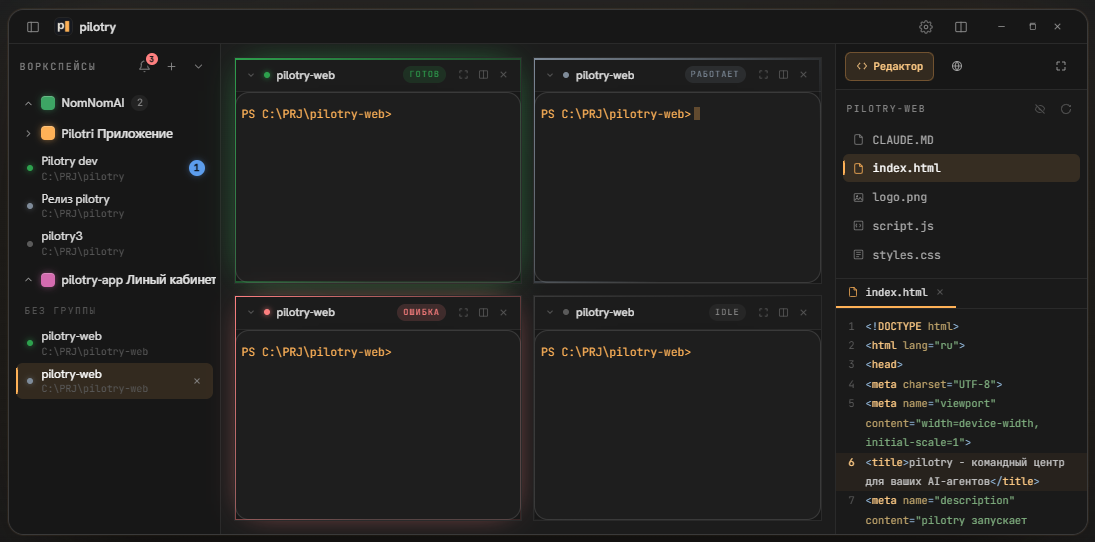The image size is (1095, 542).
Task: Open settings gear in title bar
Action: tap(926, 27)
